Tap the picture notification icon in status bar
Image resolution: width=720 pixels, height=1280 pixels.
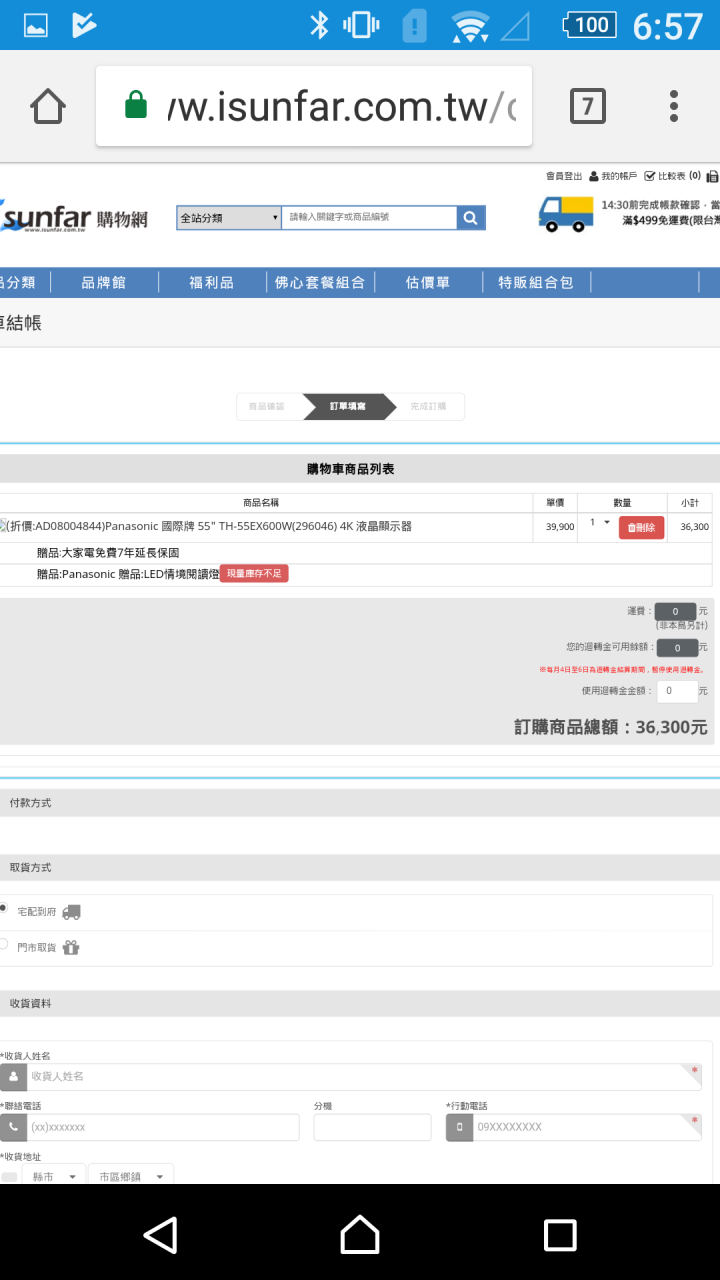(35, 25)
